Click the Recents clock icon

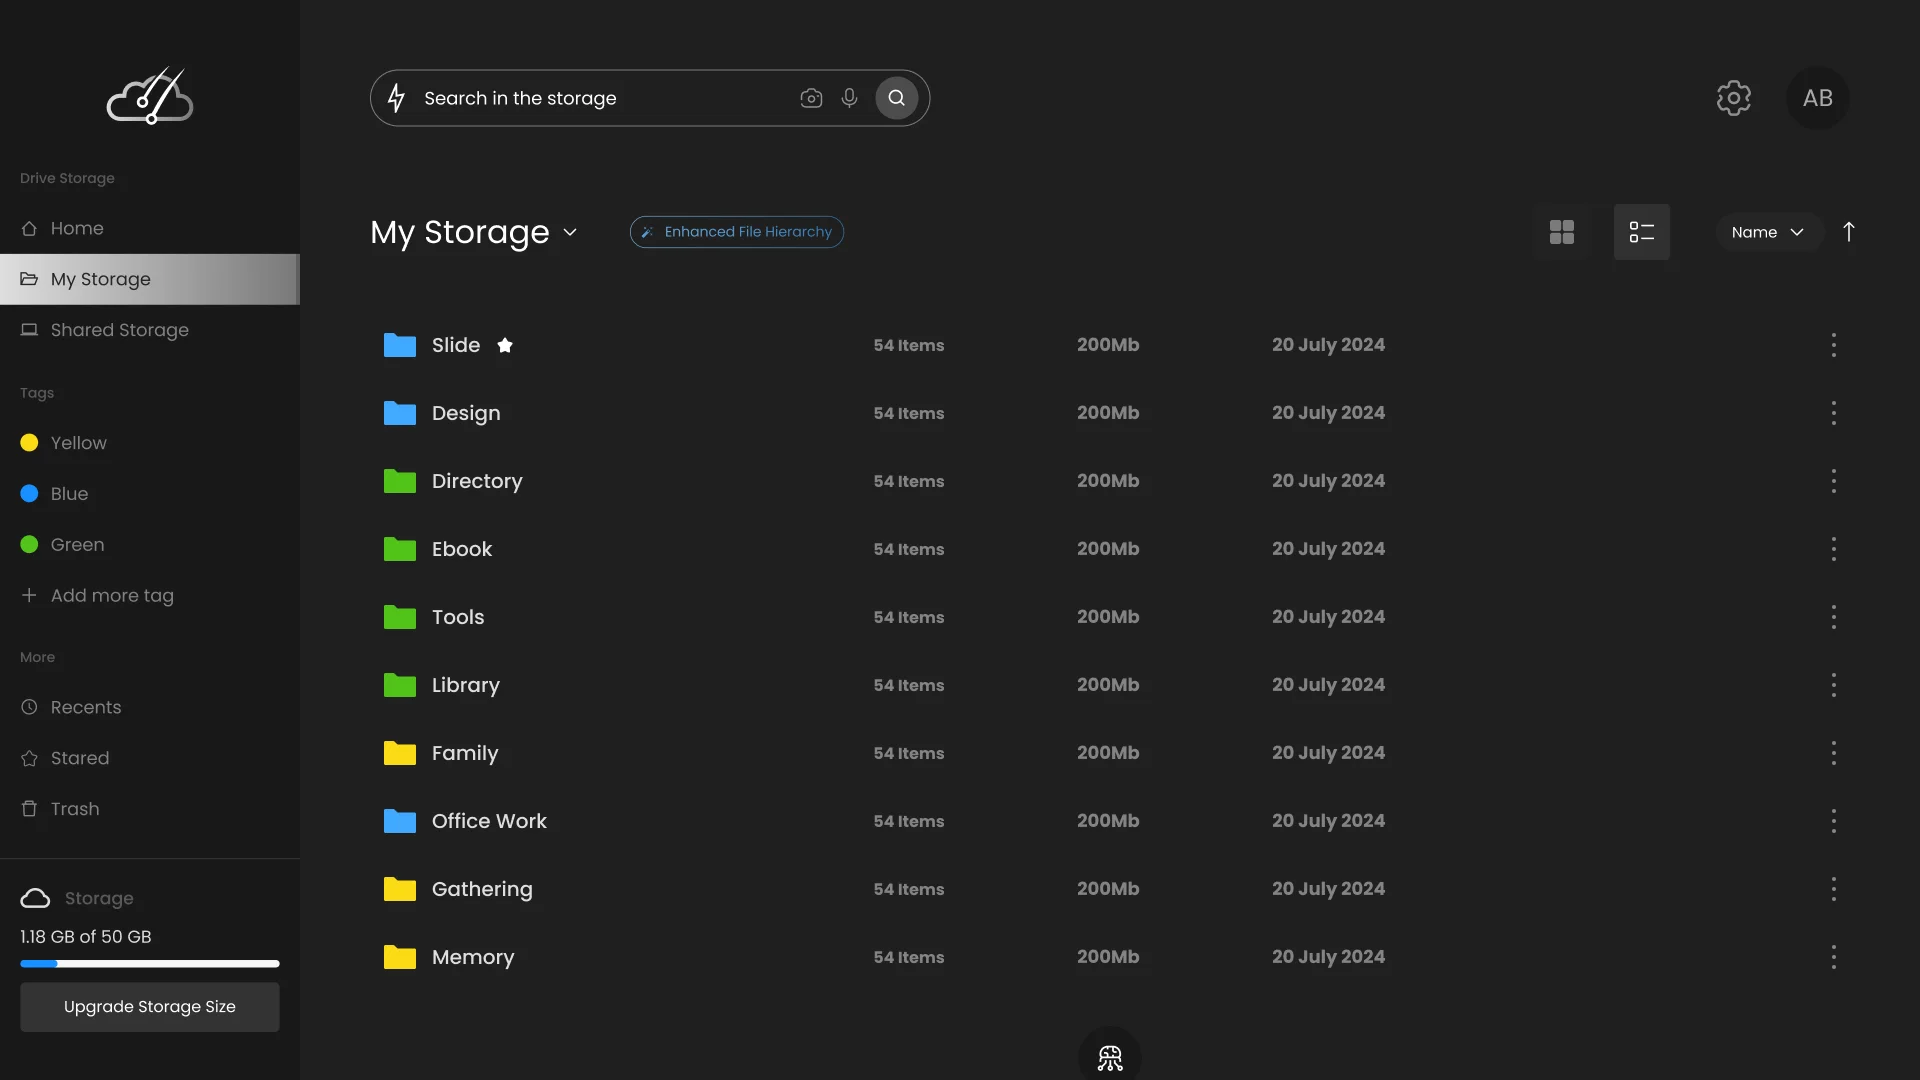pos(29,707)
